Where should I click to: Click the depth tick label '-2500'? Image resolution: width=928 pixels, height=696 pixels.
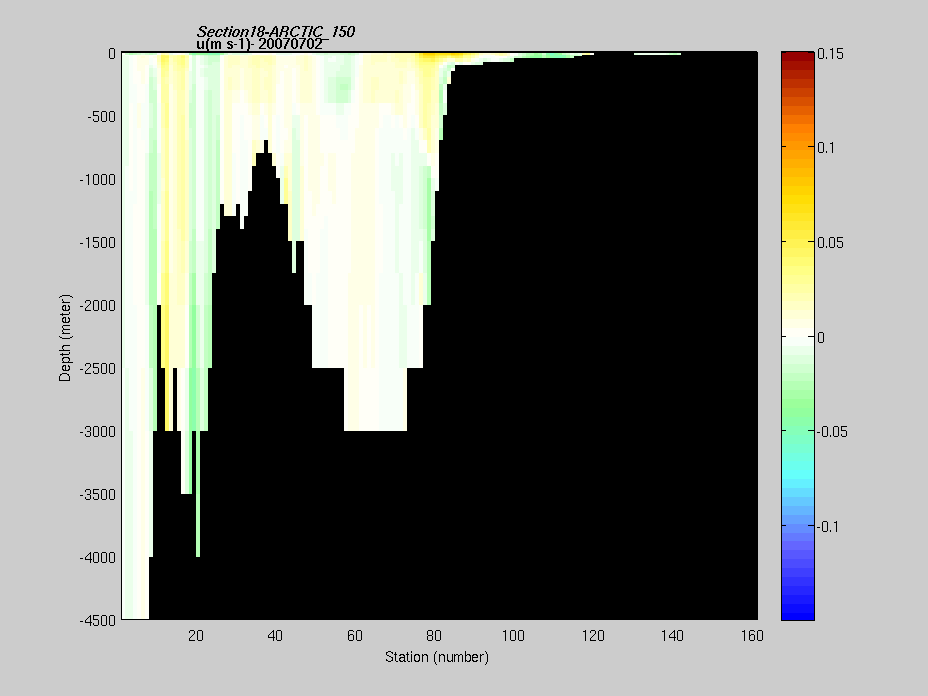(x=98, y=369)
